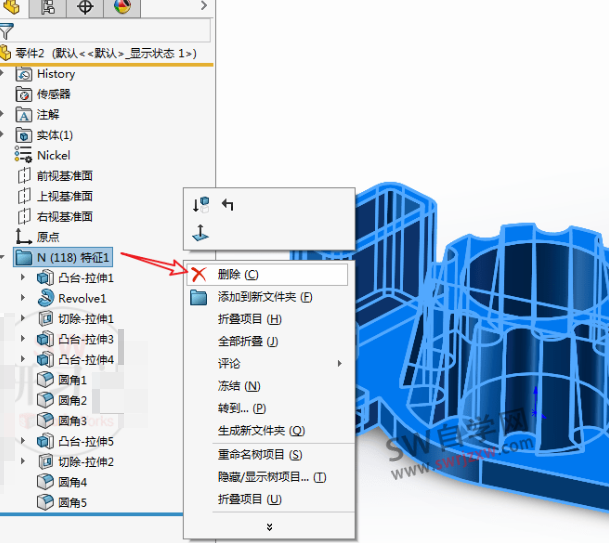Screen dimensions: 609x543
Task: Open the DisplayManager color ball tab
Action: tap(122, 7)
